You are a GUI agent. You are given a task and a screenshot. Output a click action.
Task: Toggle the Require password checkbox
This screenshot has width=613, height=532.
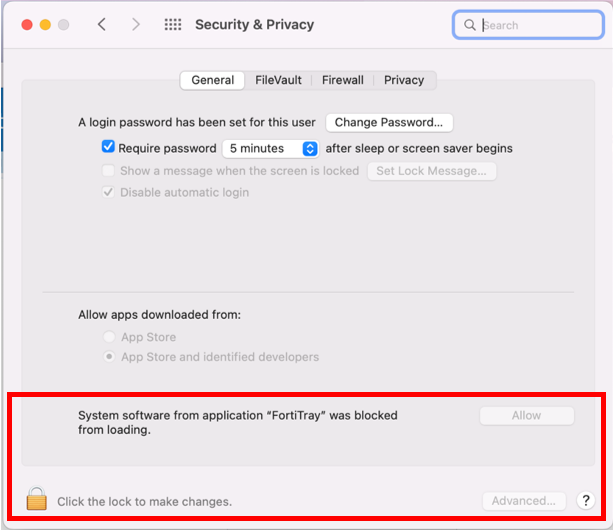coord(108,147)
